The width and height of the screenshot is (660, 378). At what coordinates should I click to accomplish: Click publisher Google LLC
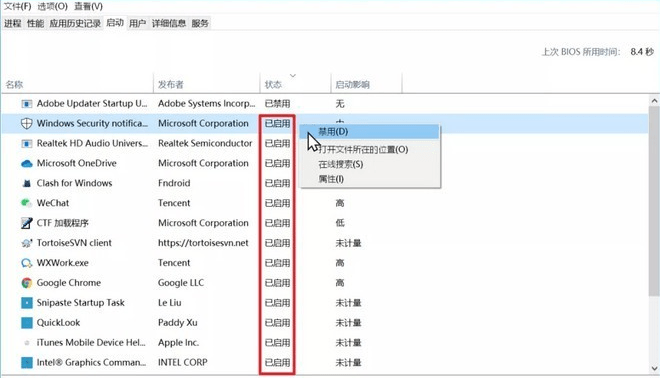(x=181, y=283)
